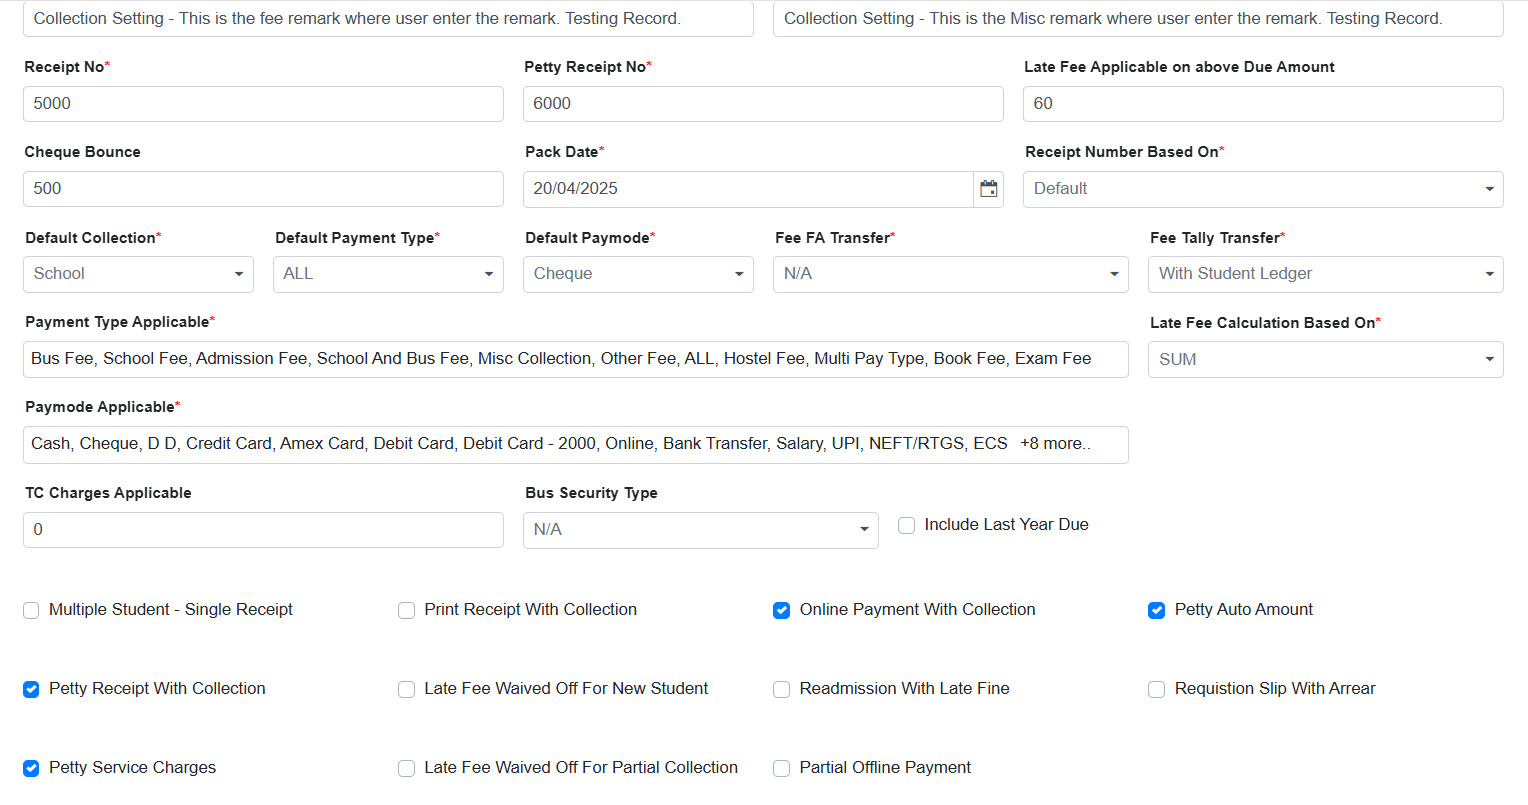Check the Include Last Year Due box
The image size is (1528, 805).
pos(907,525)
